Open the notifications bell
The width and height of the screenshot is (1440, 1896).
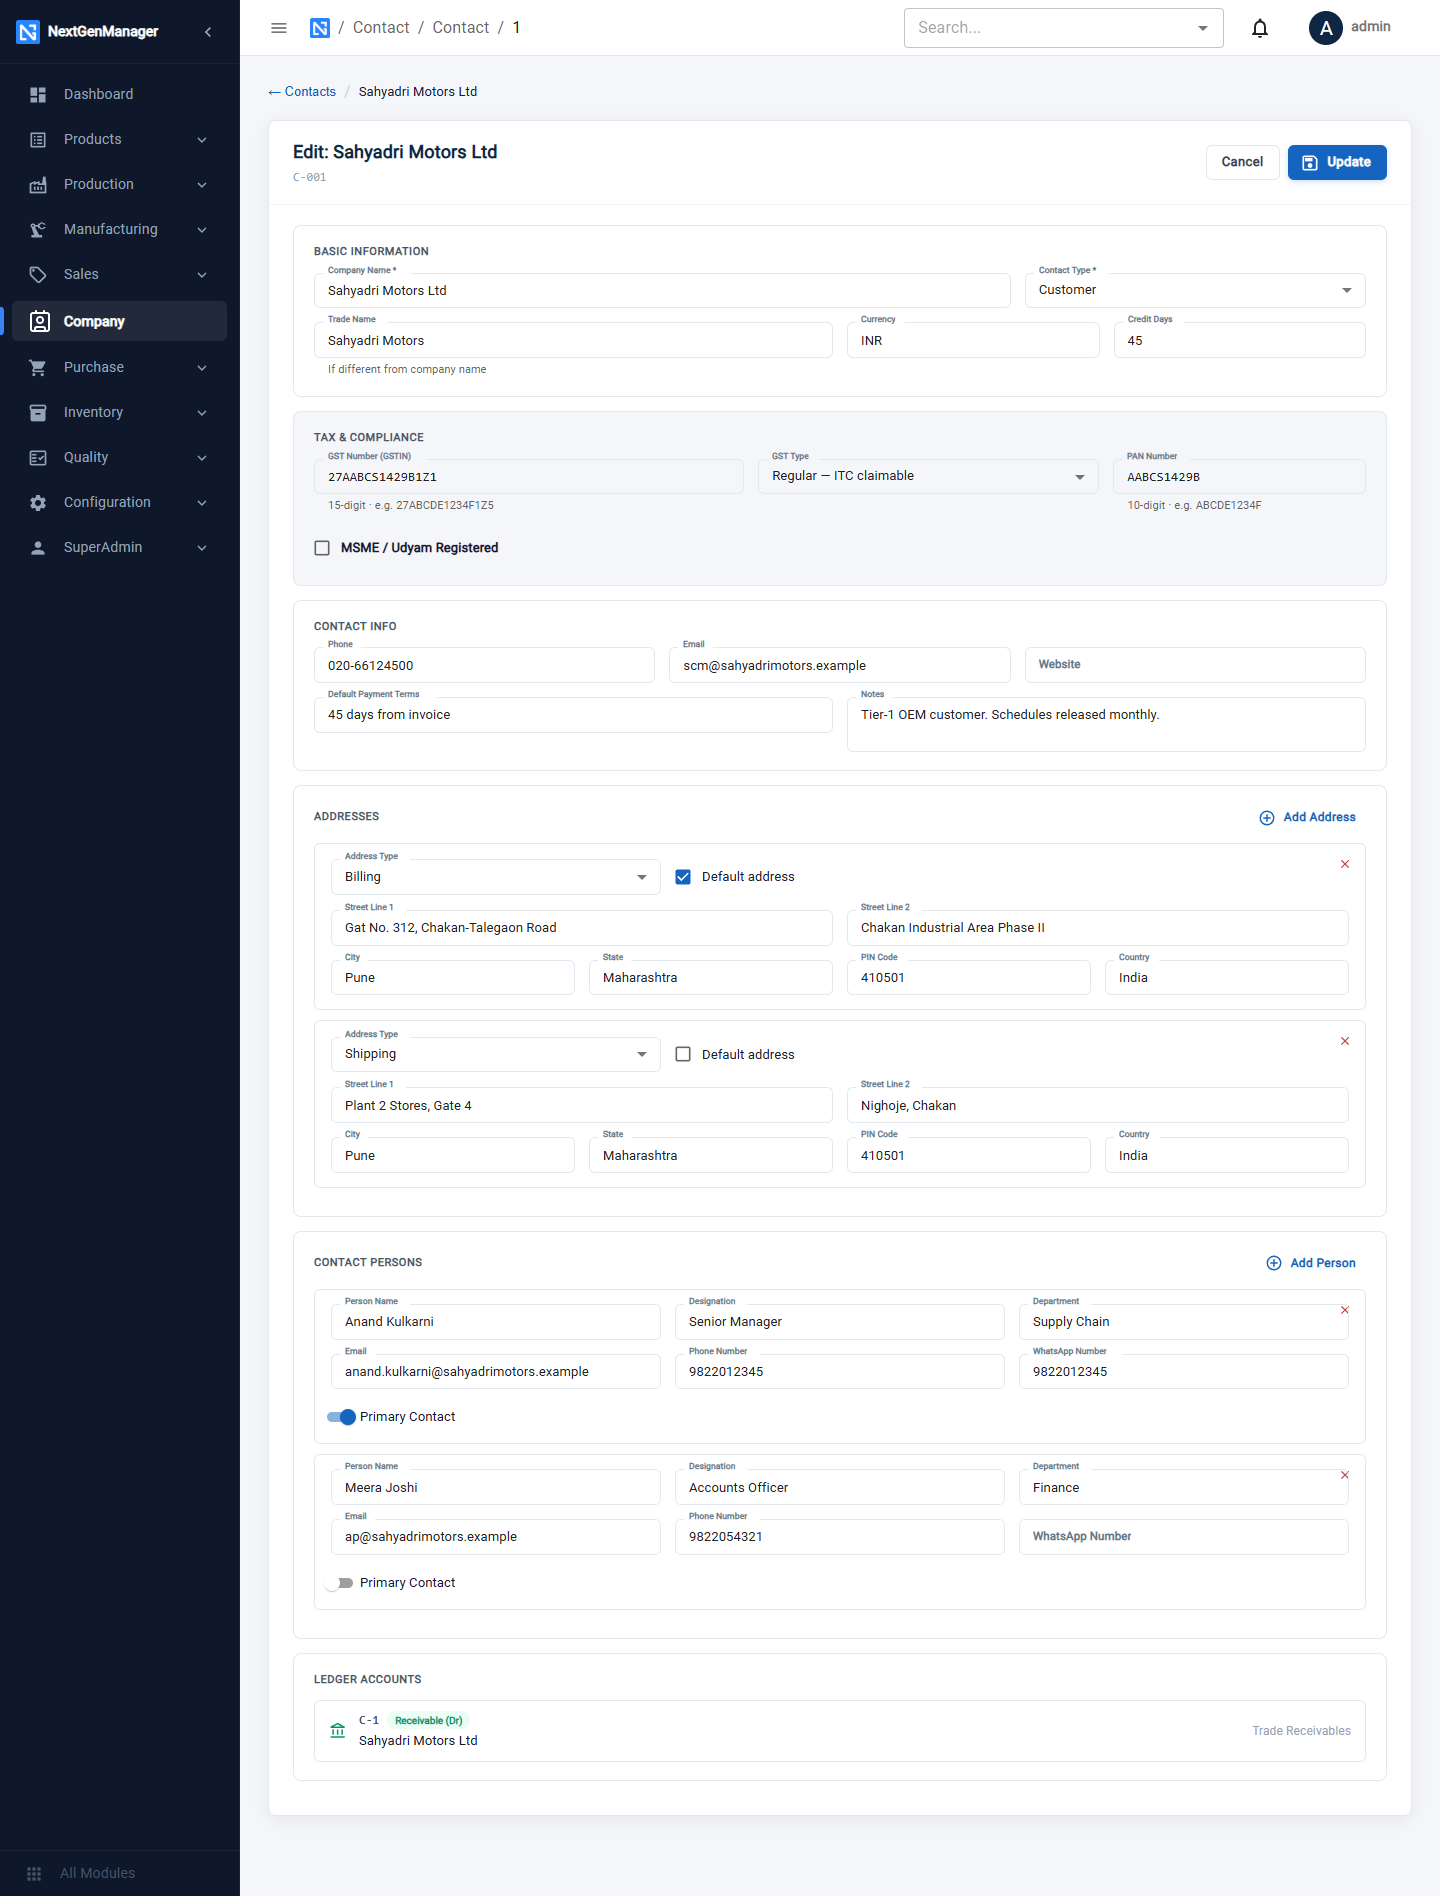click(x=1260, y=28)
